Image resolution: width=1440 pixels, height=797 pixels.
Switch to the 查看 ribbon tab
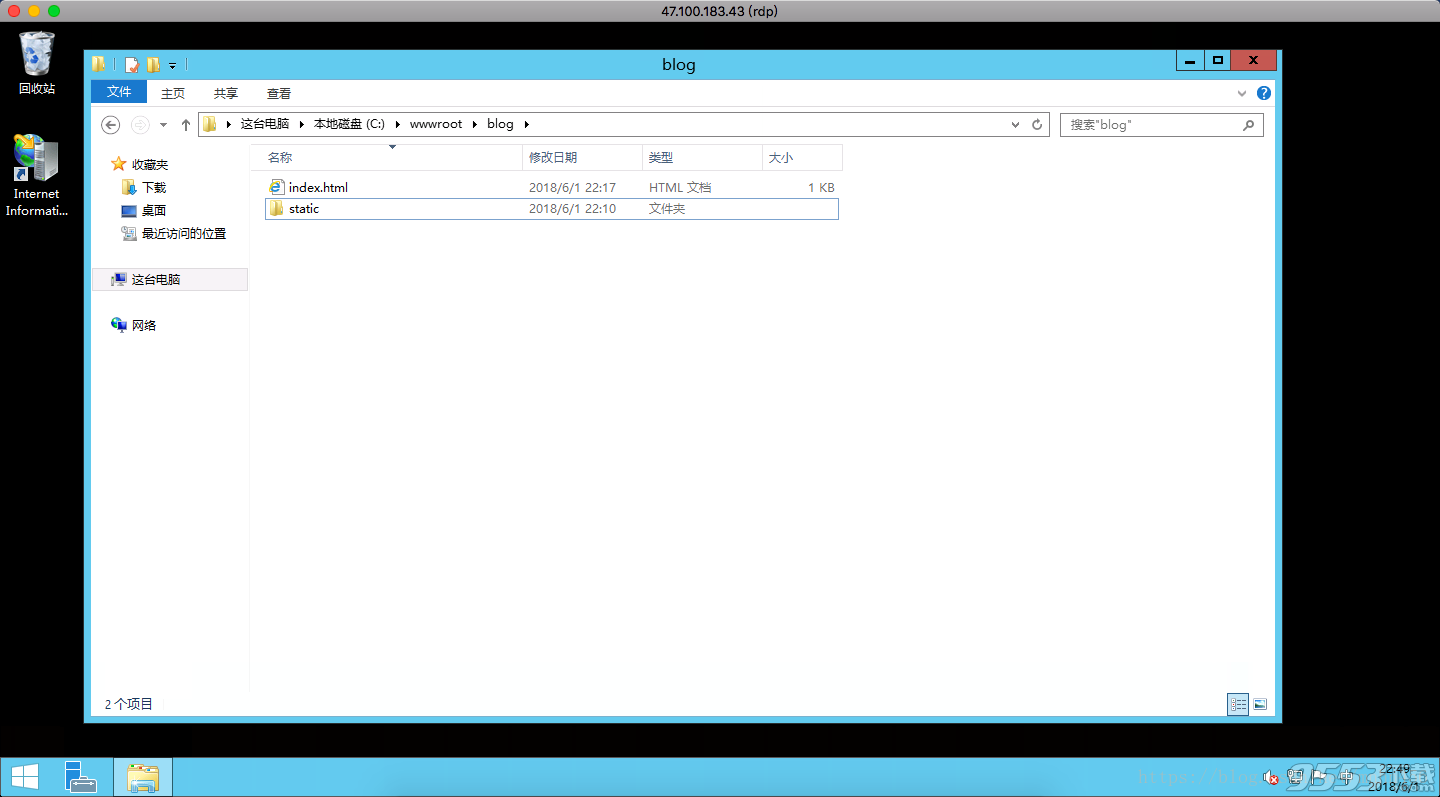[x=279, y=93]
